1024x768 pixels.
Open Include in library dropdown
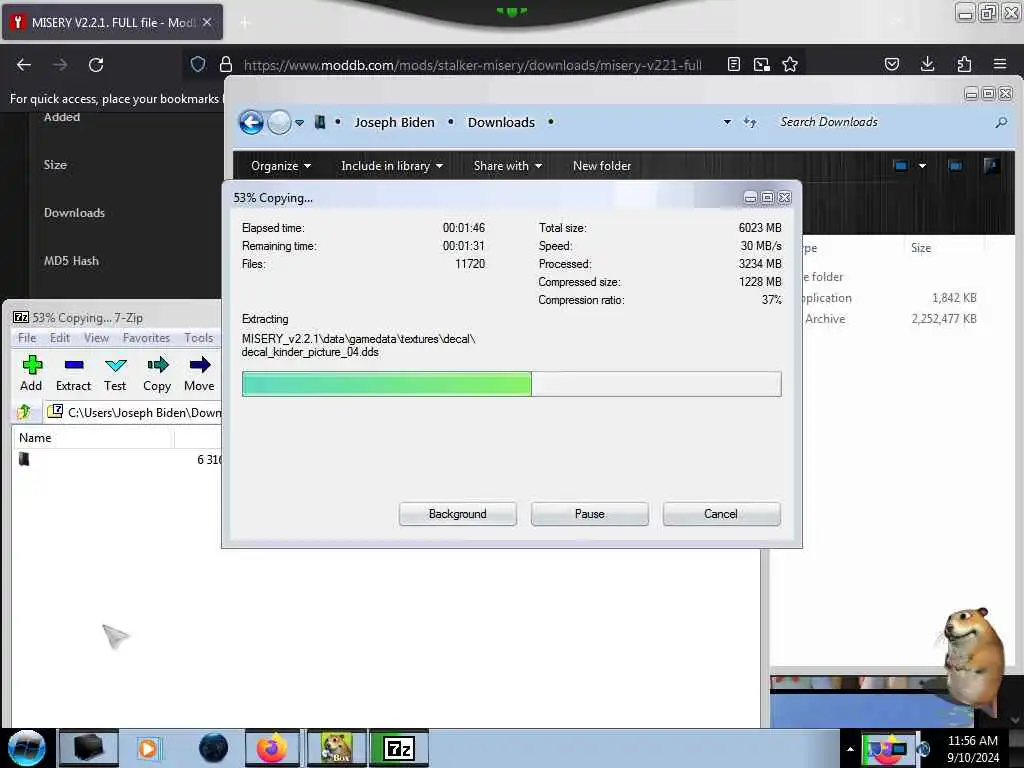392,166
